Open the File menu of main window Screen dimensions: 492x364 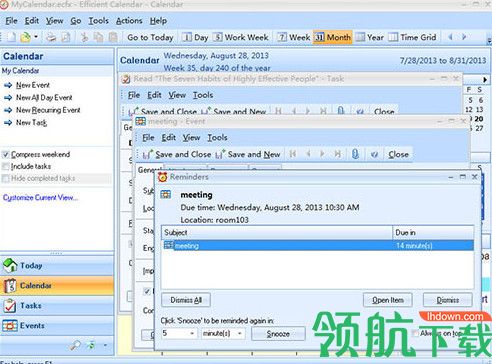(x=11, y=21)
